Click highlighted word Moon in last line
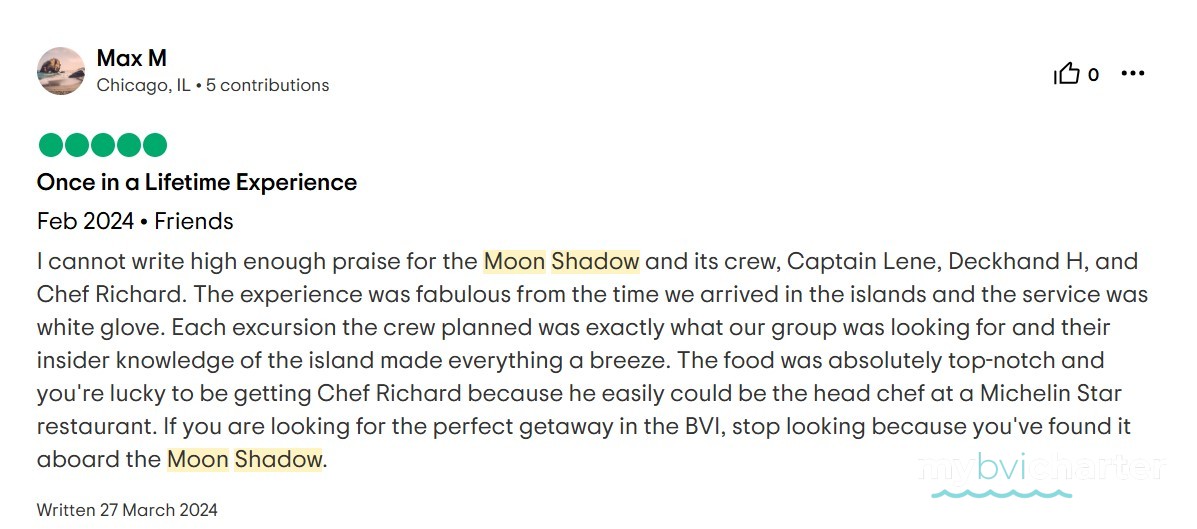The height and width of the screenshot is (529, 1197). 198,460
